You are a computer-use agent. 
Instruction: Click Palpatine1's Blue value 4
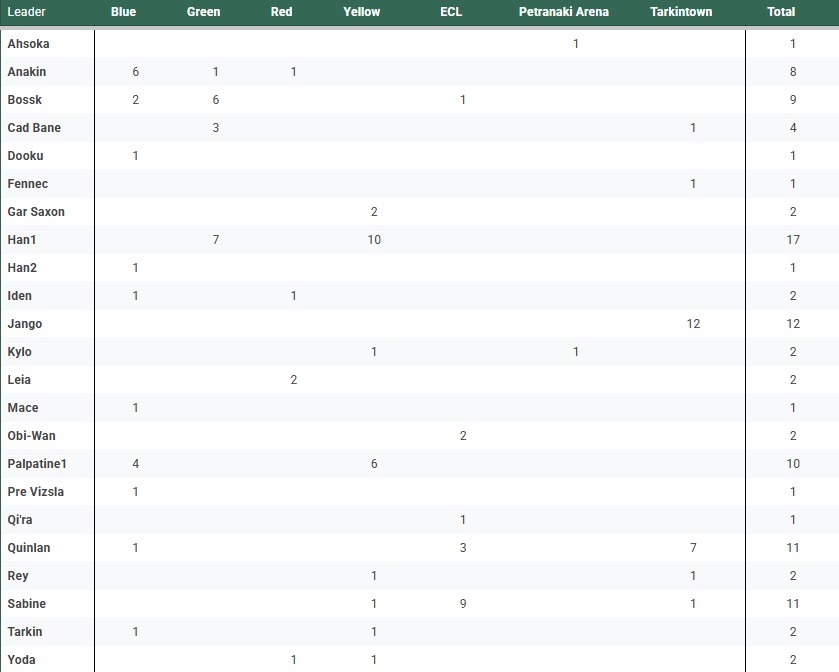[135, 464]
